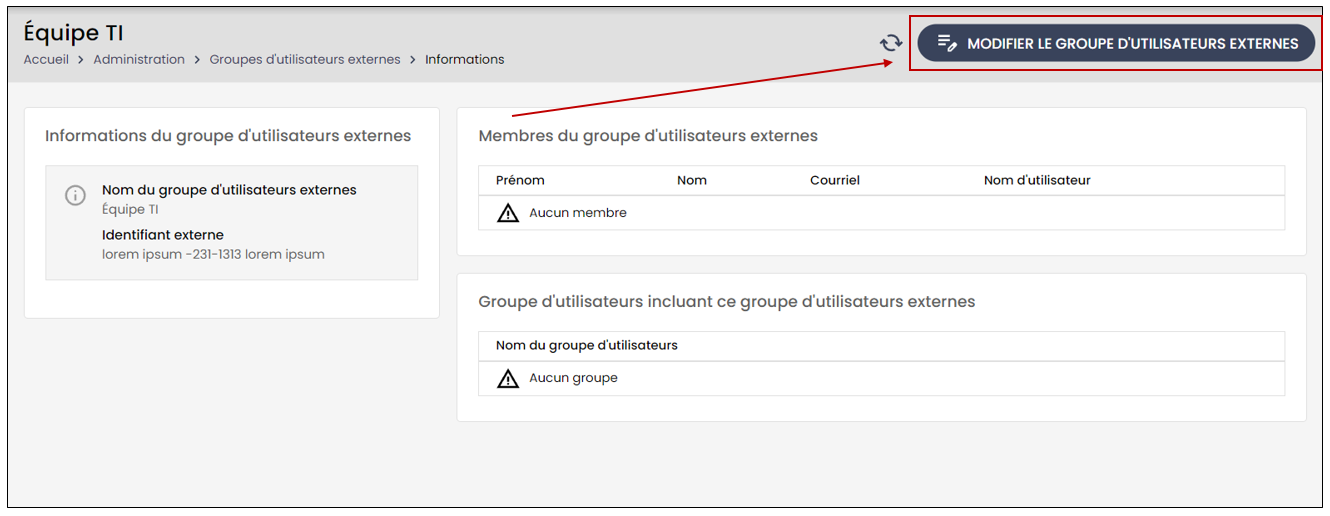Image resolution: width=1330 pixels, height=516 pixels.
Task: Select the Identifiant externe value text
Action: coord(213,254)
